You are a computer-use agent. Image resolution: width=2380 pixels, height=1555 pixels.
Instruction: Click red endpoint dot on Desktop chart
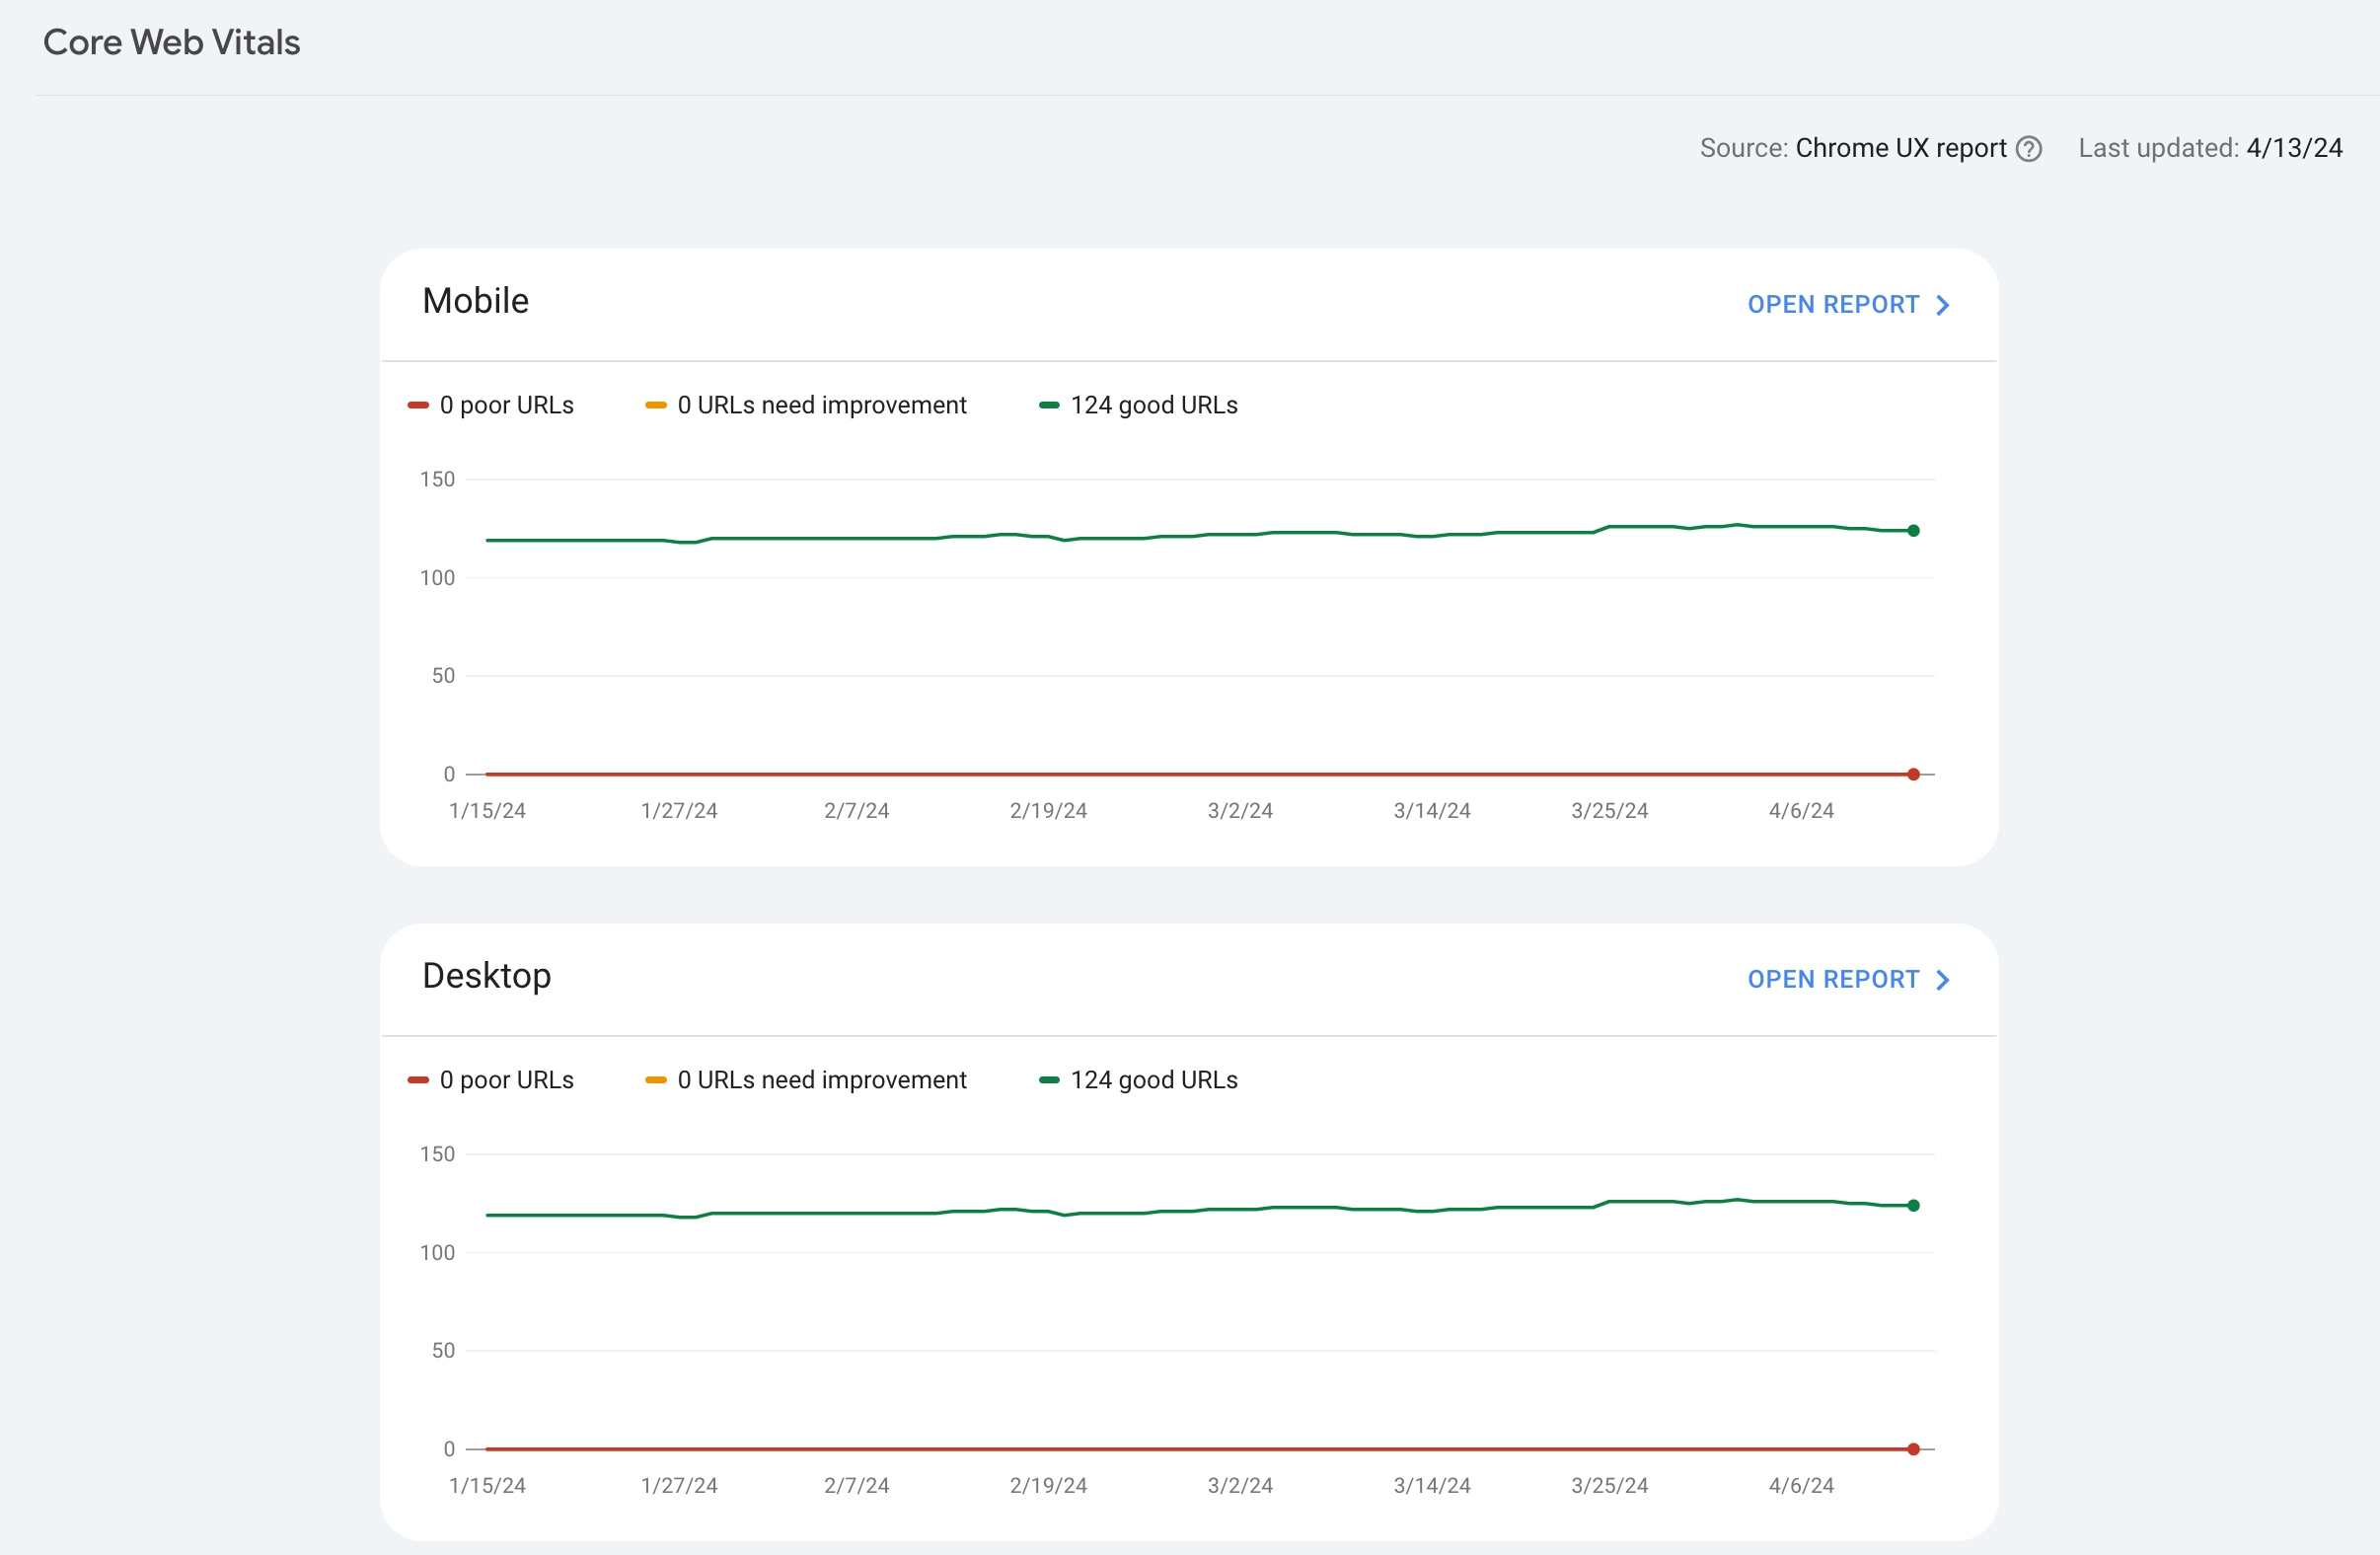(x=1913, y=1449)
